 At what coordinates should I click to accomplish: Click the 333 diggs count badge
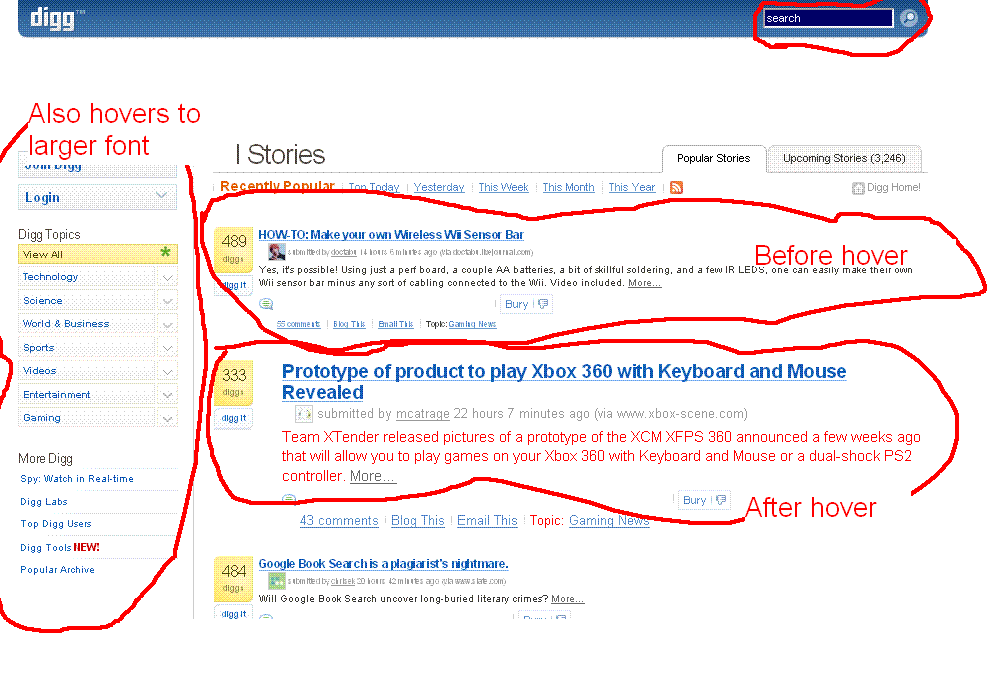[234, 381]
